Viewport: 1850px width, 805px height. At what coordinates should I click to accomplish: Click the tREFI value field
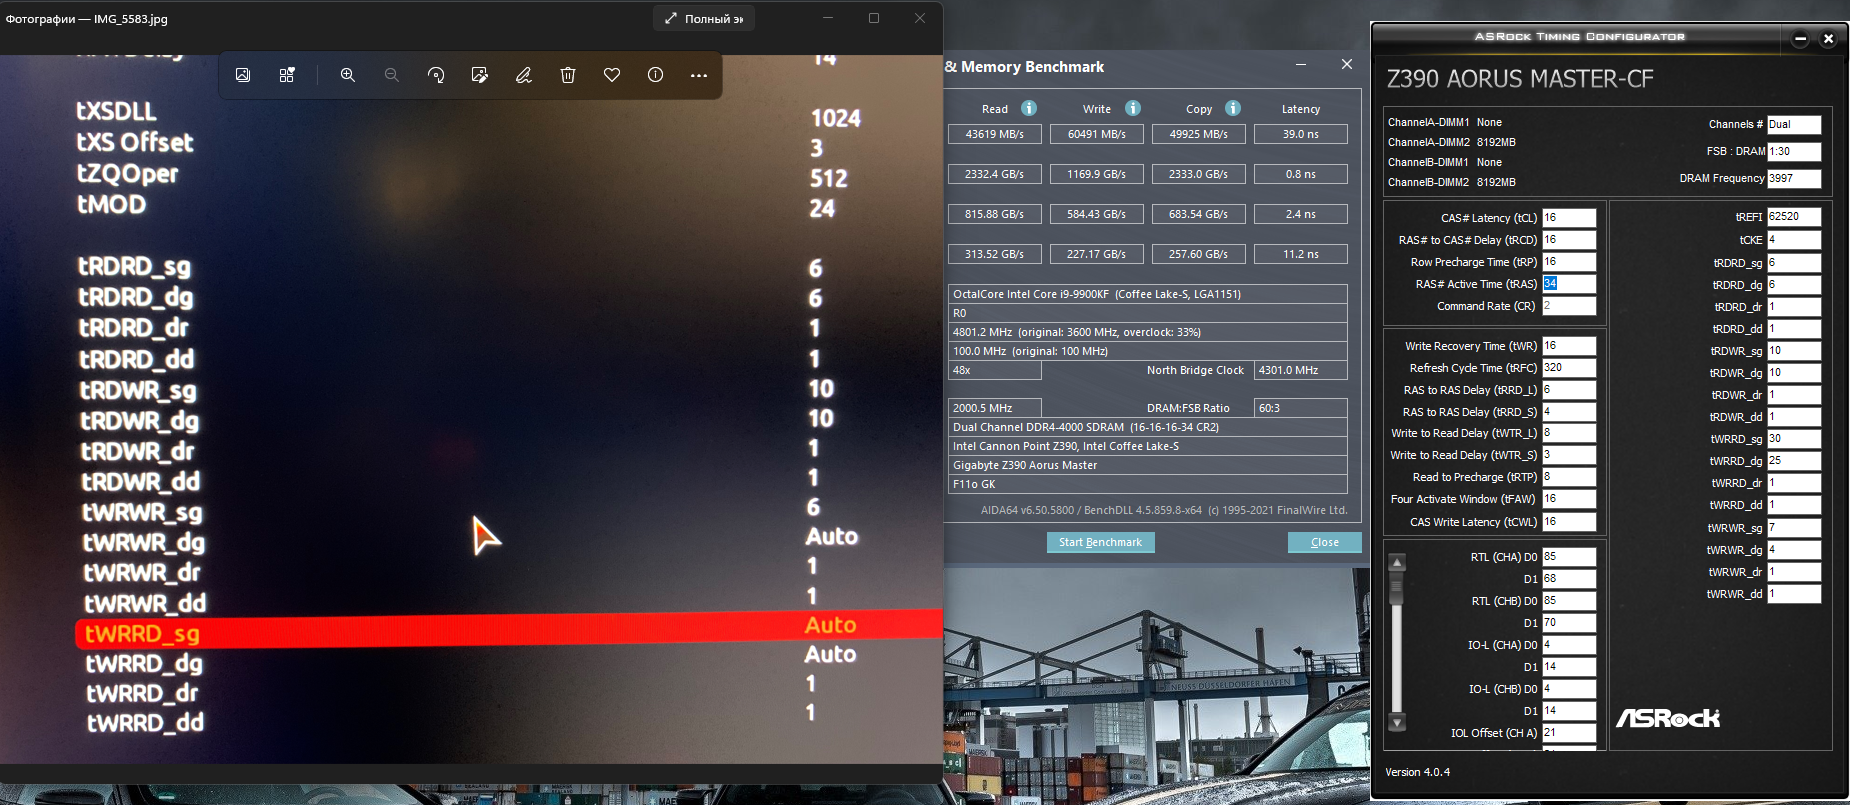pos(1794,217)
